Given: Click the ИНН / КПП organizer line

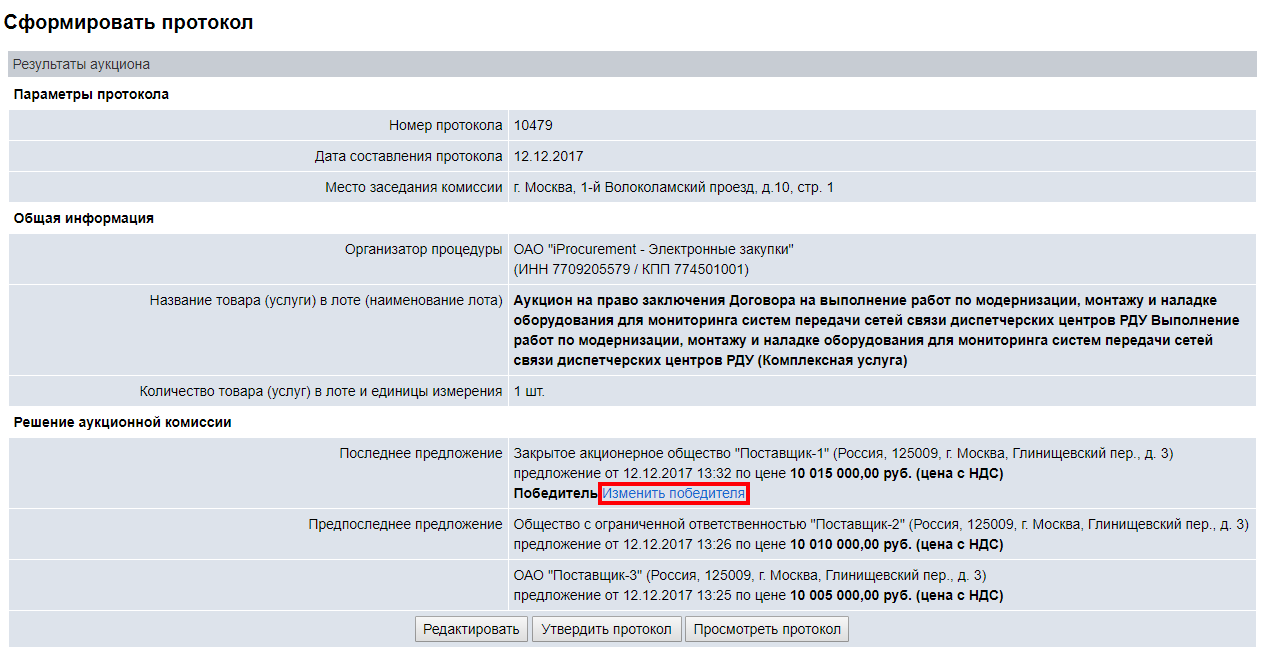Looking at the screenshot, I should tap(630, 269).
